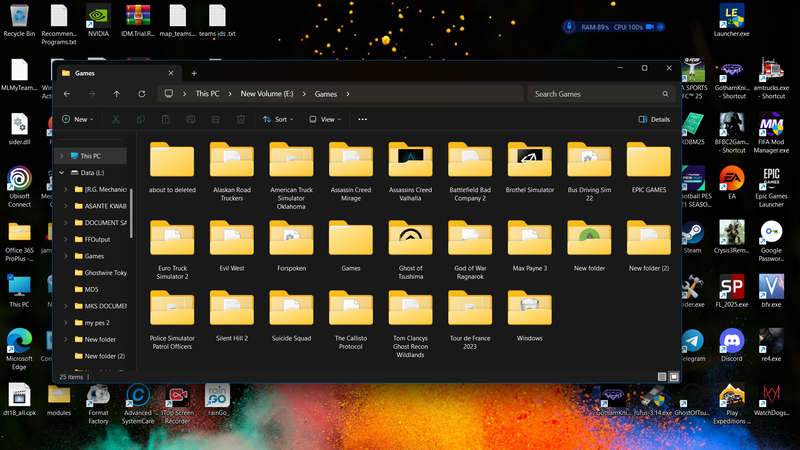Select the Suicide Squad folder
This screenshot has height=450, width=800.
[291, 316]
